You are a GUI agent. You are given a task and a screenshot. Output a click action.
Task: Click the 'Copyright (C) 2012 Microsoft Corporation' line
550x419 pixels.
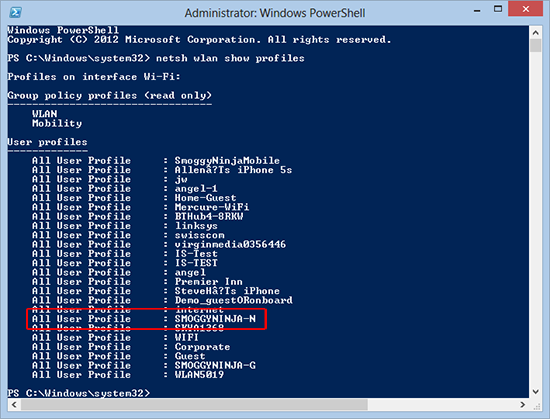(x=199, y=40)
